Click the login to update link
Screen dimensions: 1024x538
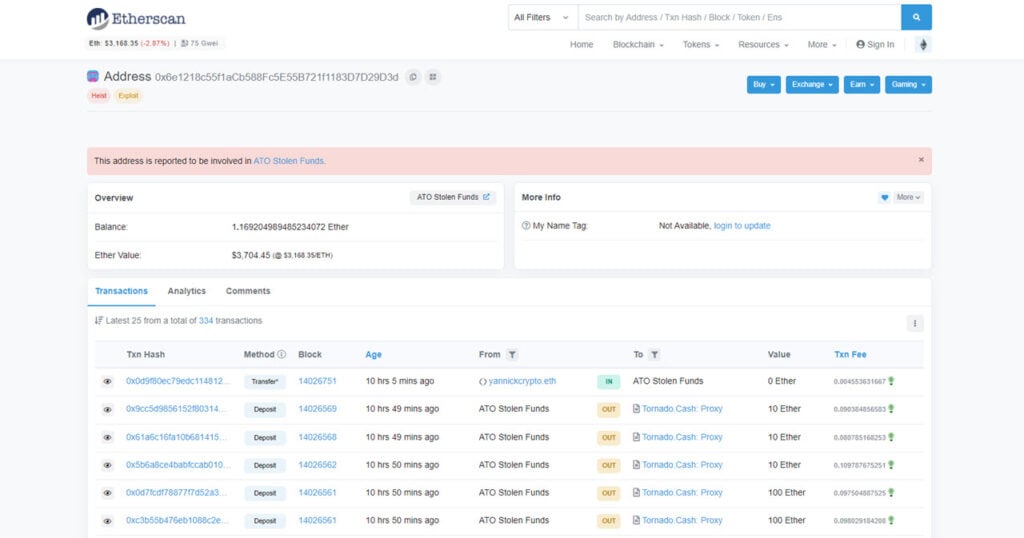[742, 226]
